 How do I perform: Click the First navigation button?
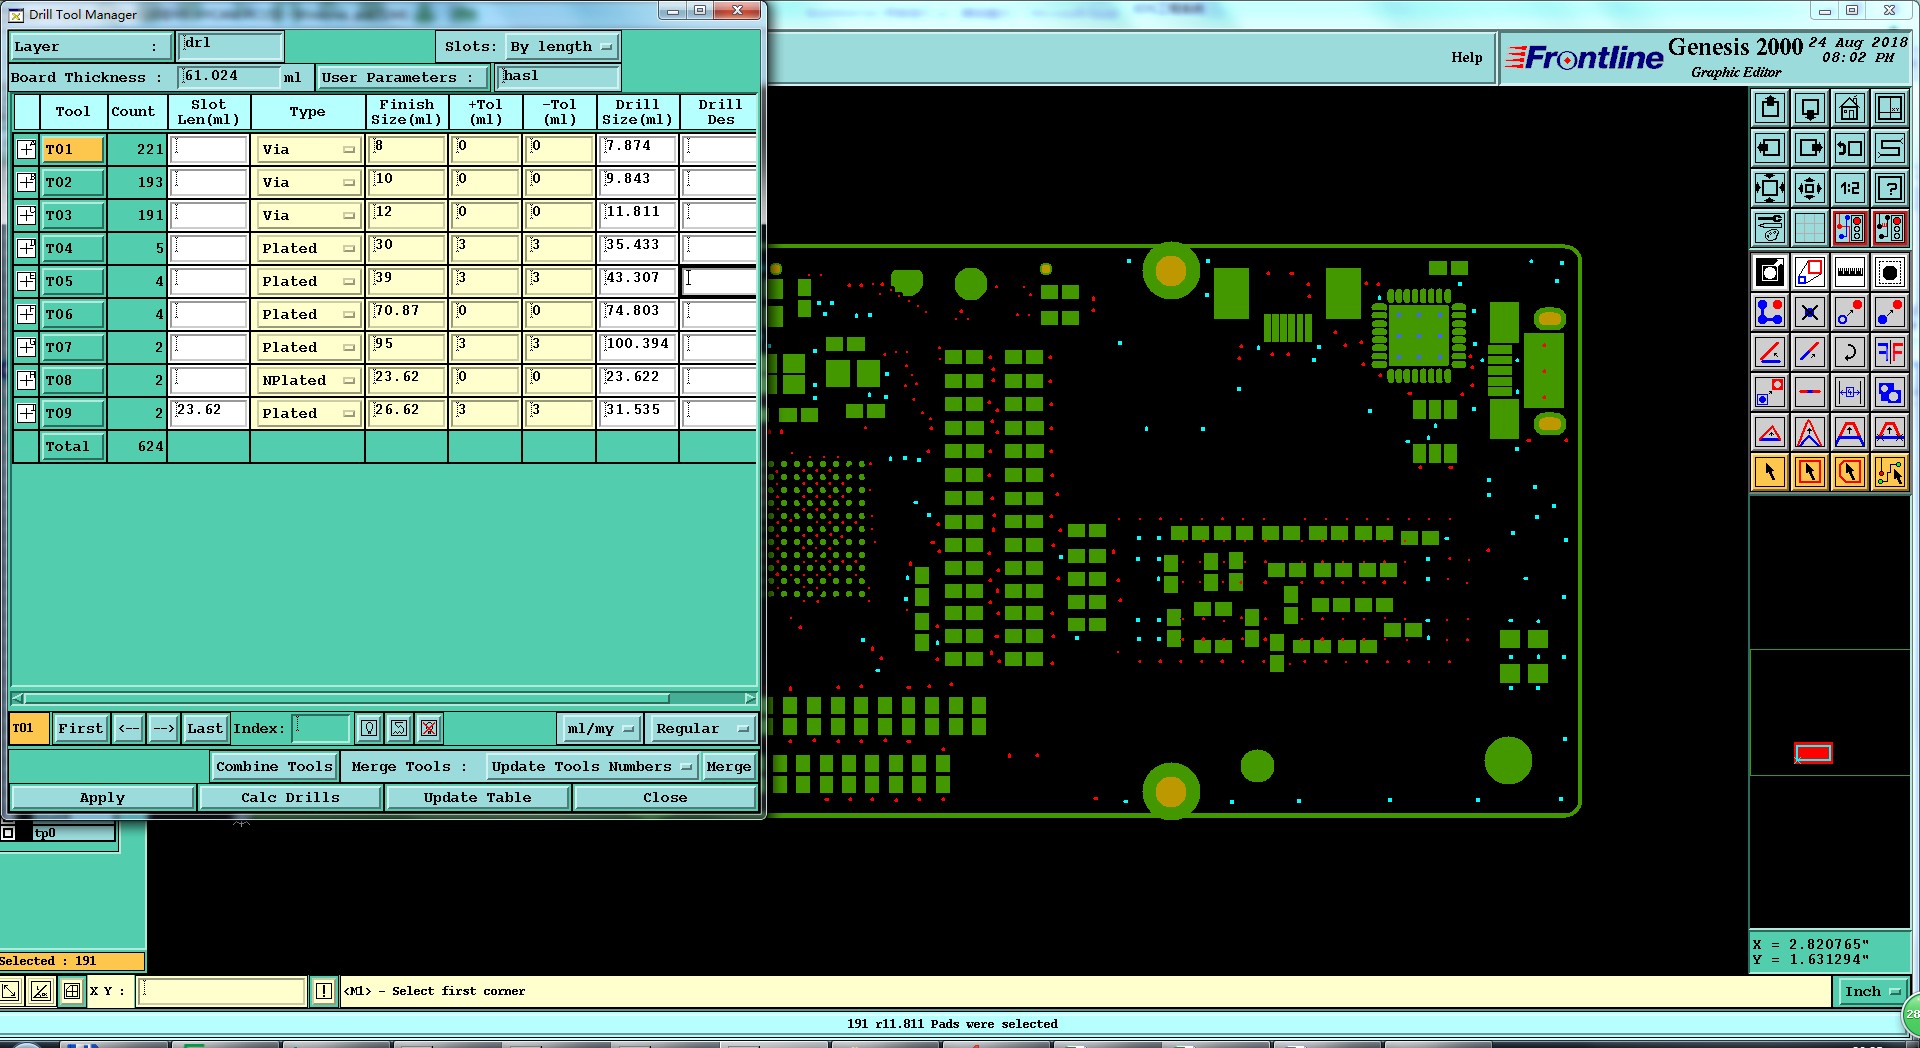coord(80,729)
